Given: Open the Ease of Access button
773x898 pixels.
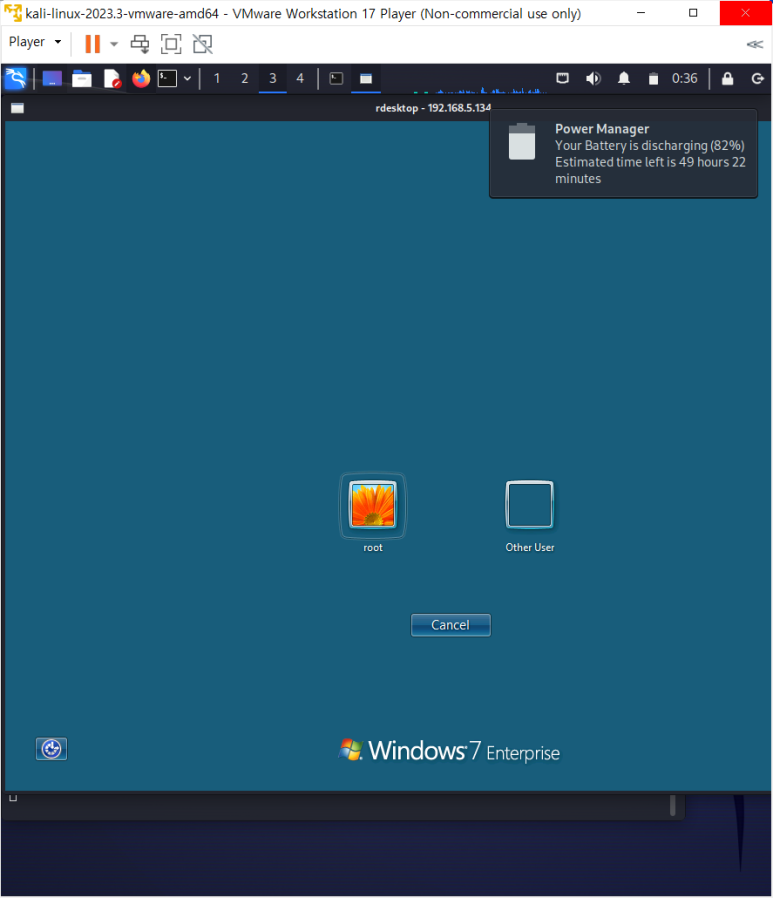Looking at the screenshot, I should point(52,749).
